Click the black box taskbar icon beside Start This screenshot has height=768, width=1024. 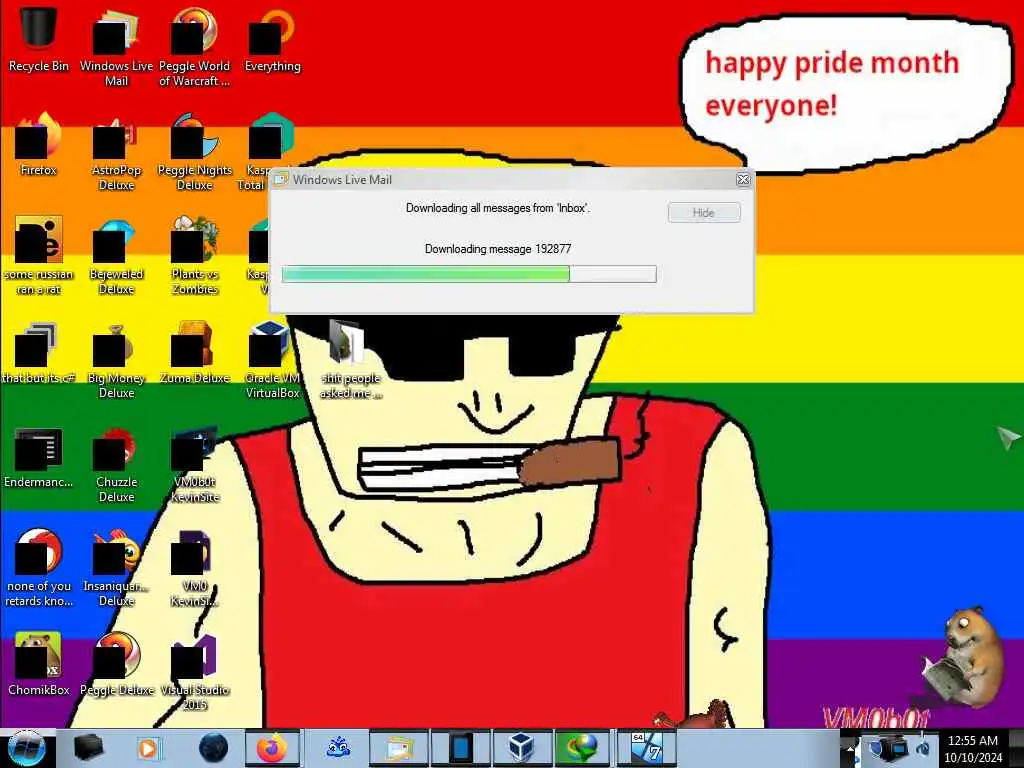(x=88, y=748)
